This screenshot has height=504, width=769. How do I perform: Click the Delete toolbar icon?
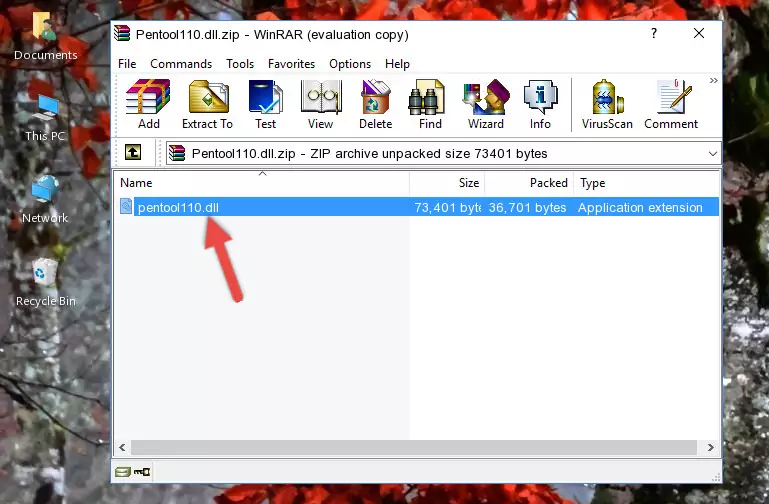[376, 104]
